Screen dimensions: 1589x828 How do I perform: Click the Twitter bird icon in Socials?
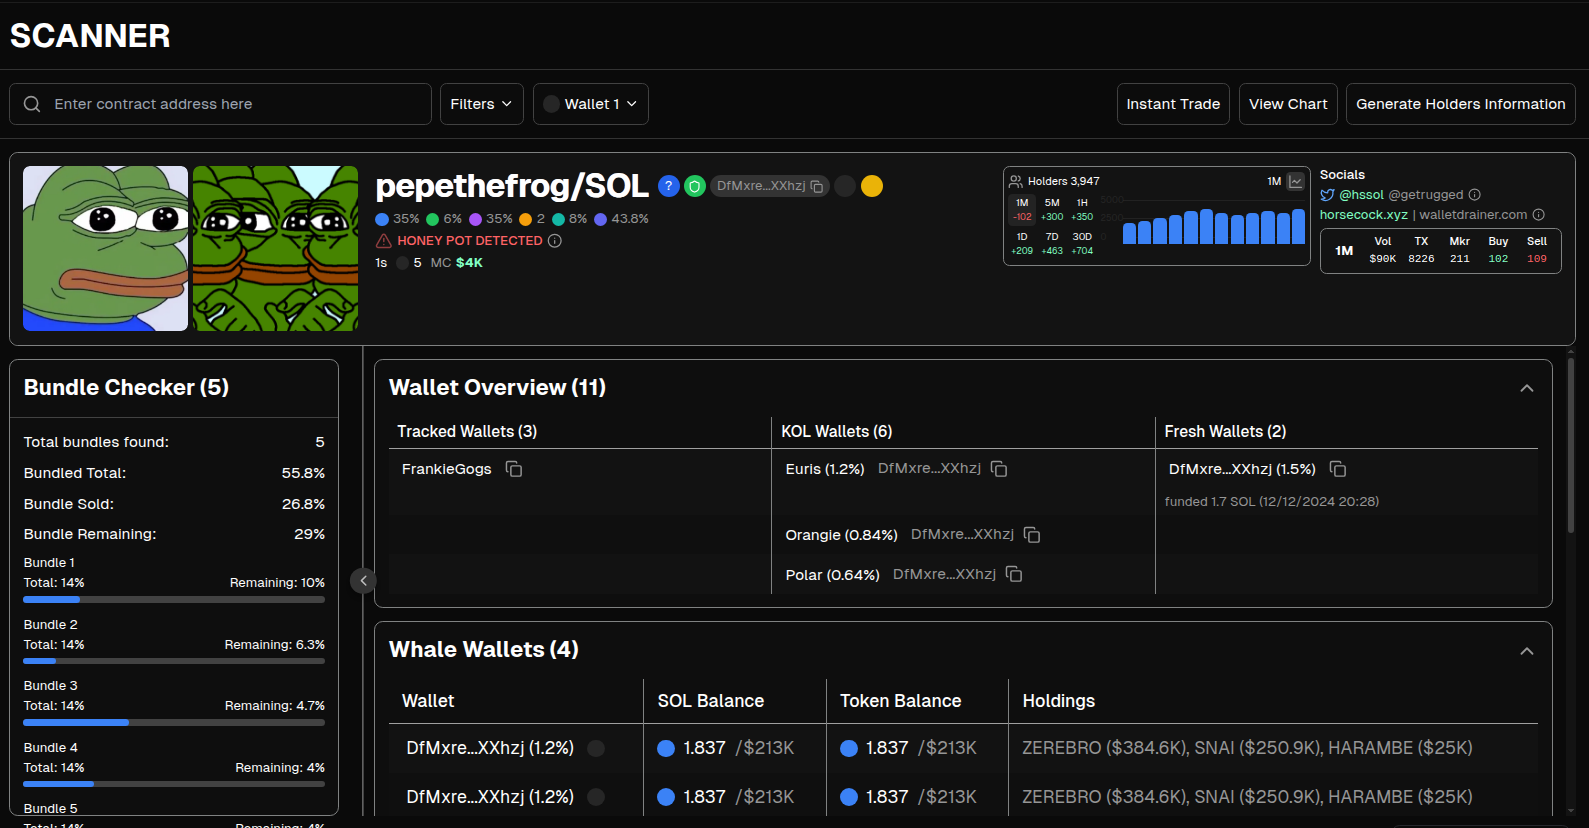pyautogui.click(x=1327, y=195)
